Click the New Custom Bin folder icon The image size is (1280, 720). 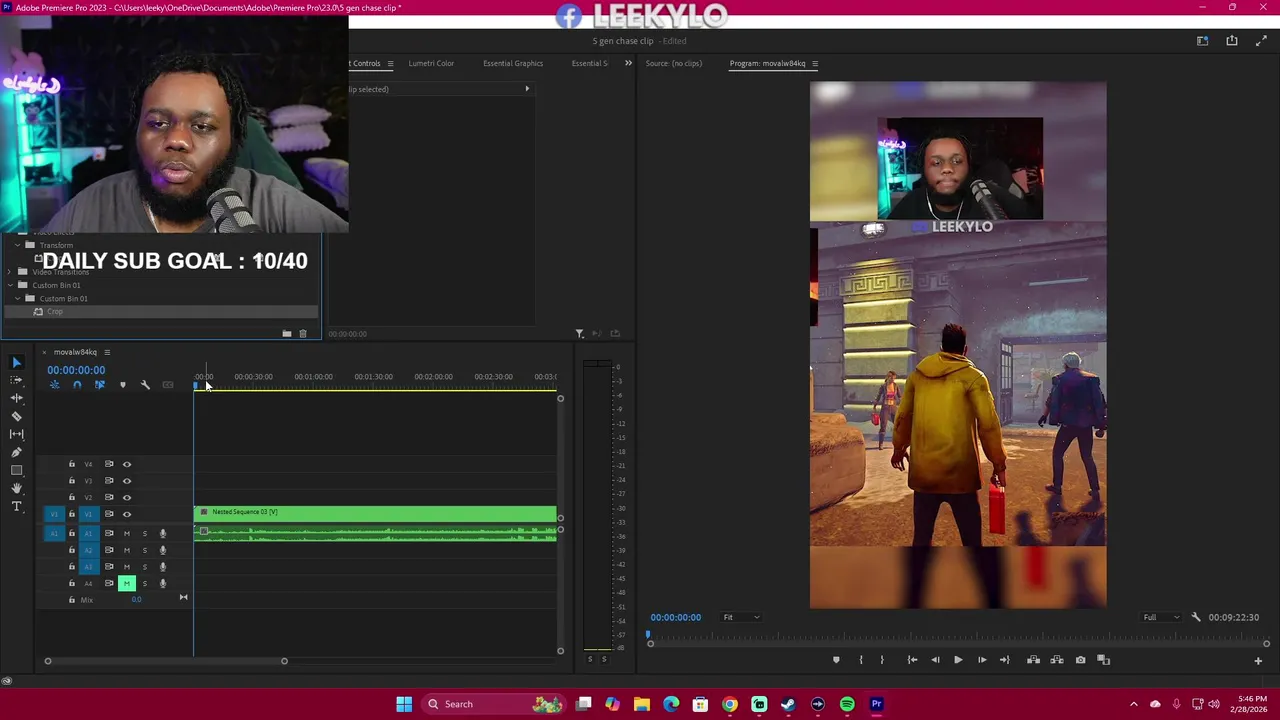coord(287,333)
